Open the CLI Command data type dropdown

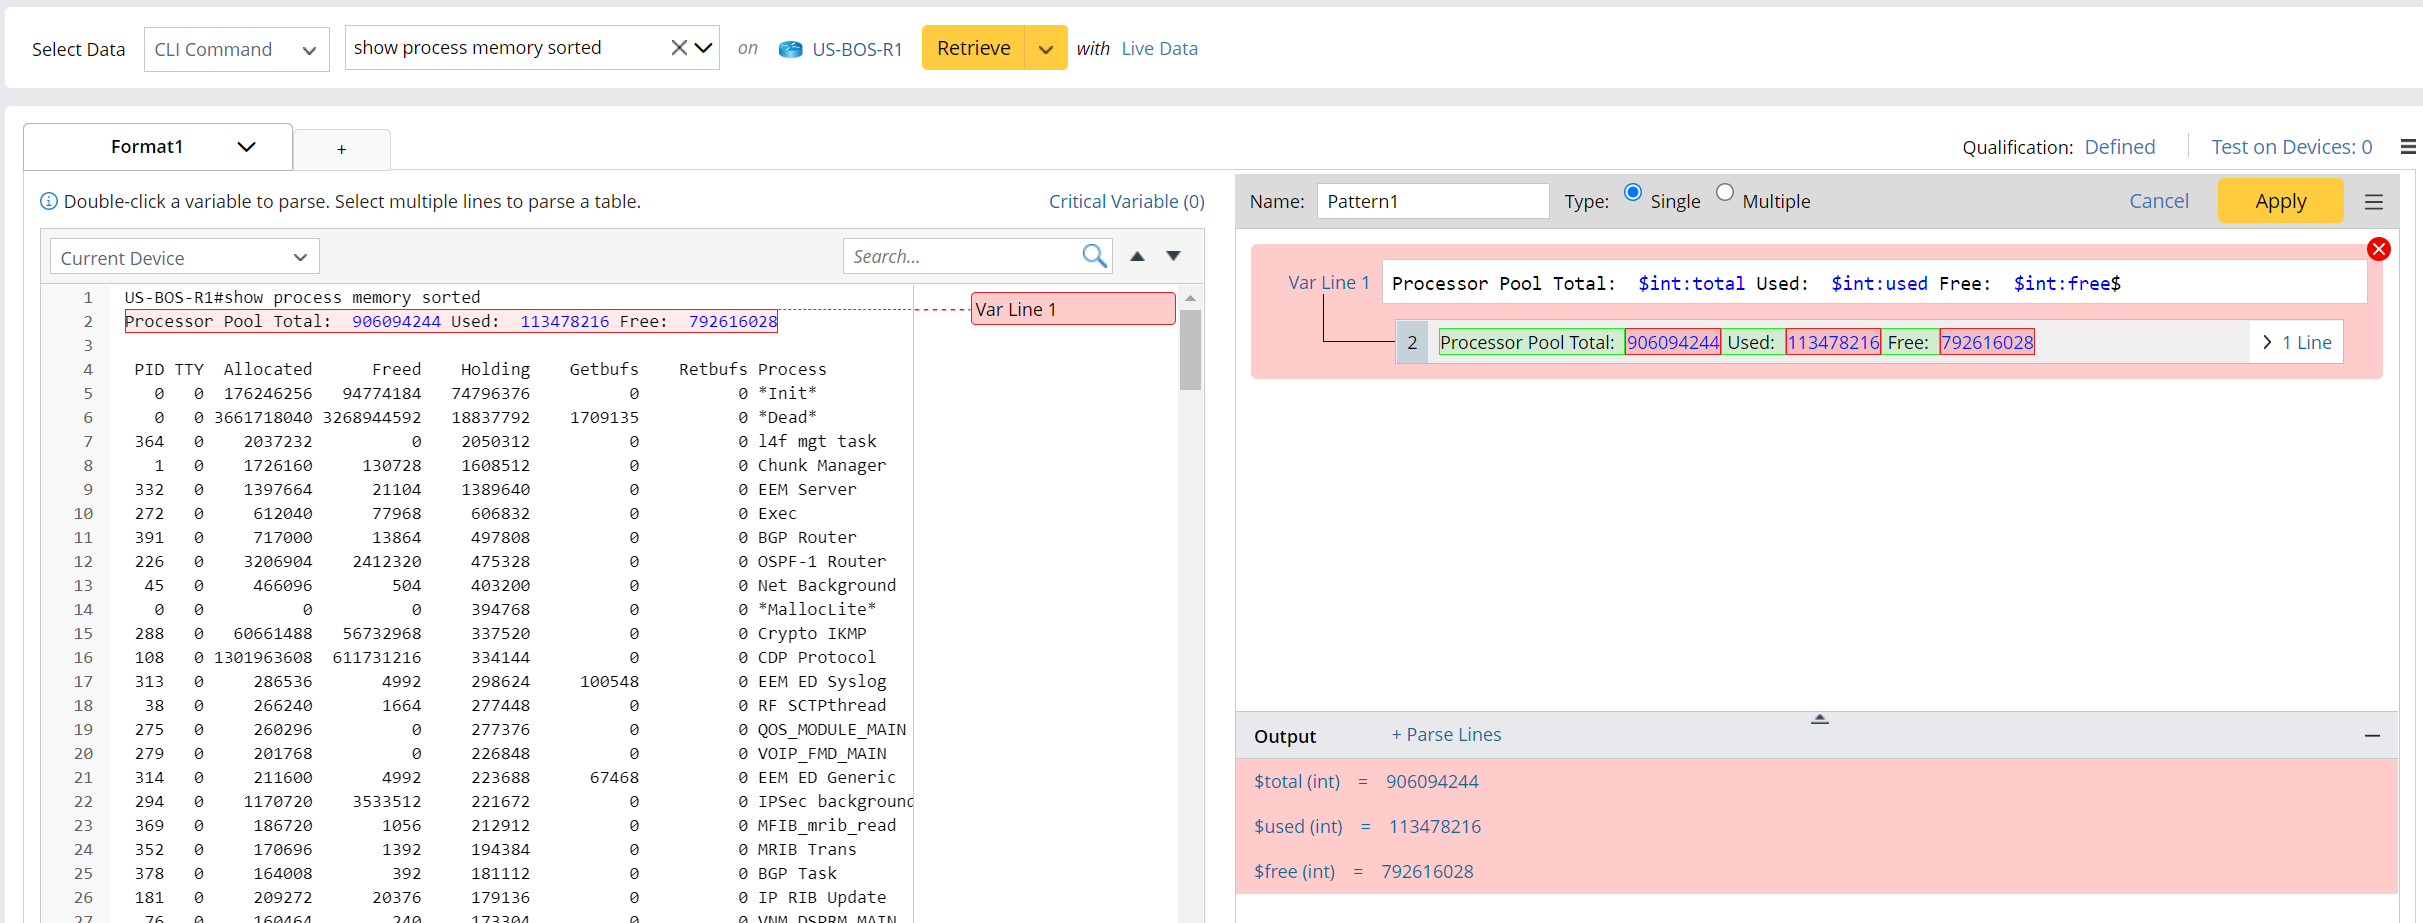point(236,49)
